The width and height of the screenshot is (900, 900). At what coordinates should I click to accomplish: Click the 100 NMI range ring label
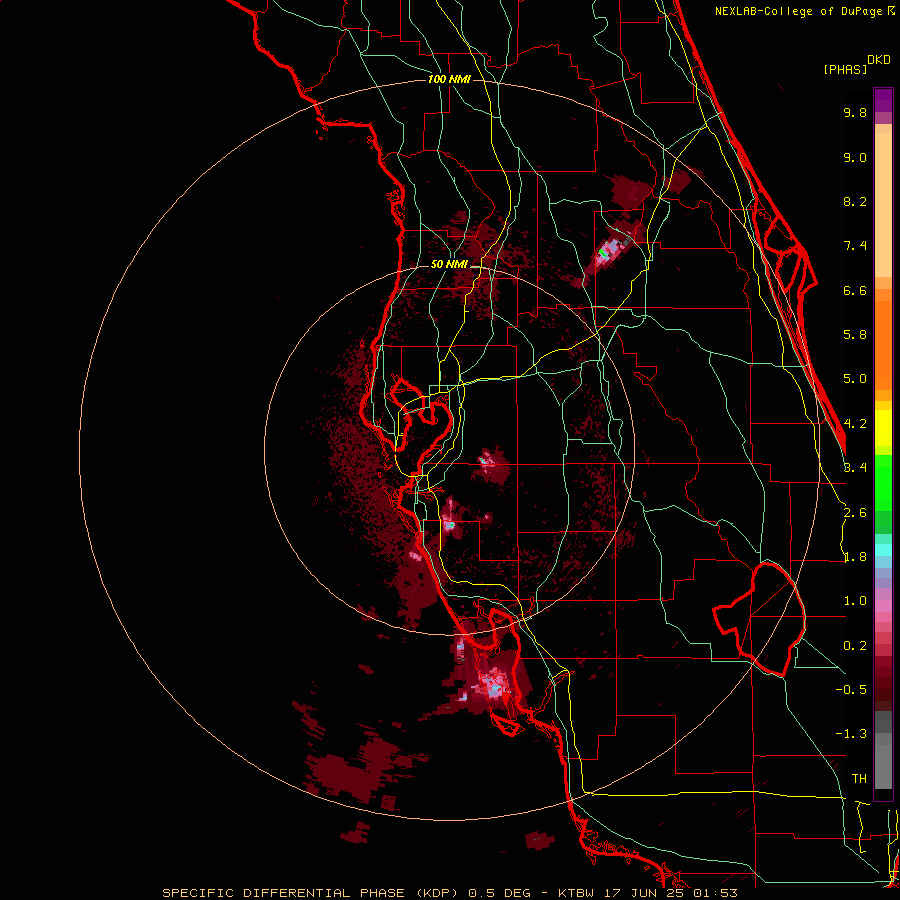pyautogui.click(x=449, y=79)
